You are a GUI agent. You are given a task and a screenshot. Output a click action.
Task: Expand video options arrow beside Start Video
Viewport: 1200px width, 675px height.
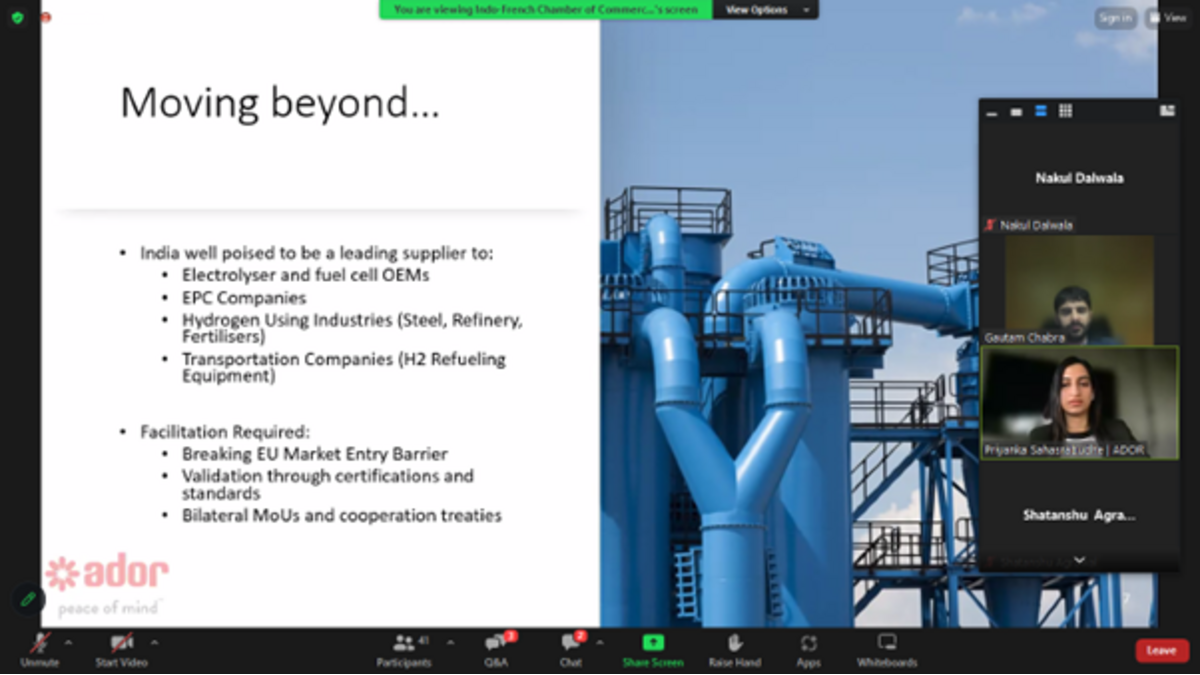click(154, 642)
